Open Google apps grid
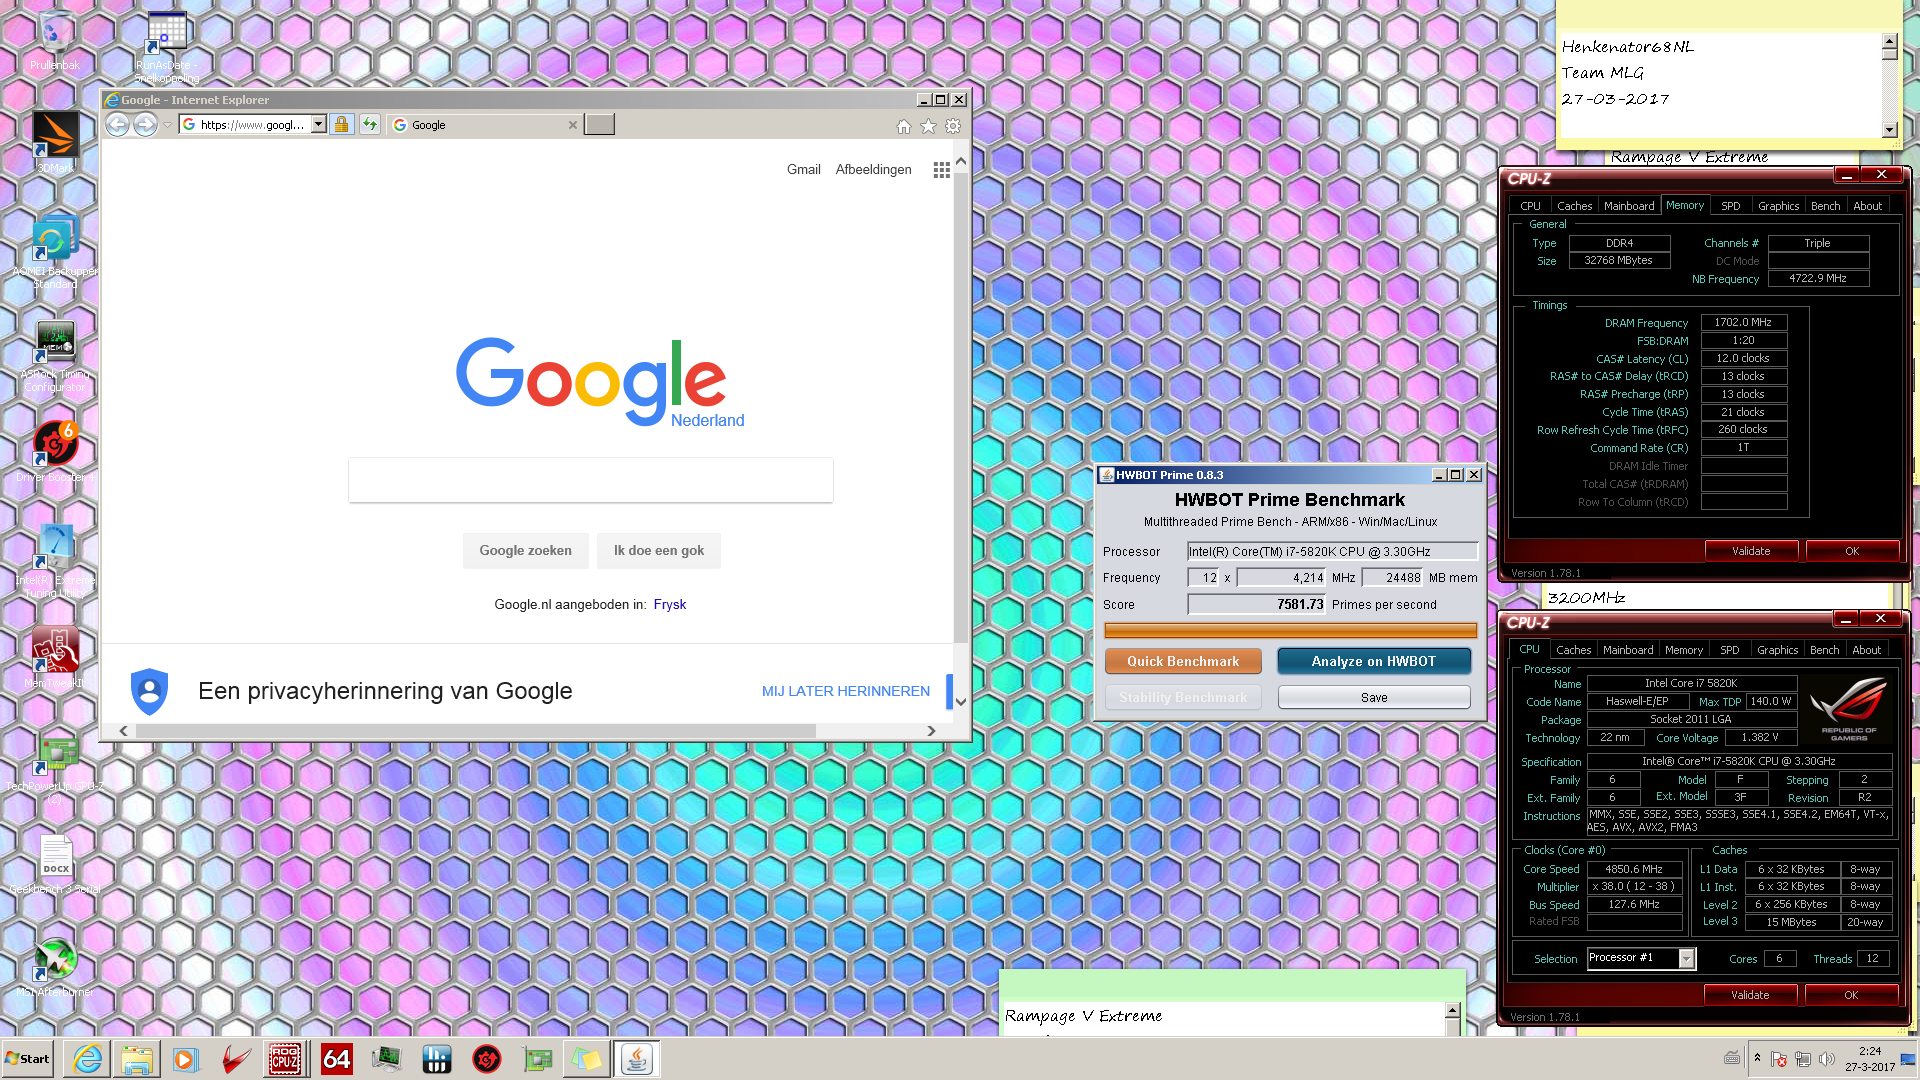This screenshot has width=1920, height=1080. coord(941,170)
